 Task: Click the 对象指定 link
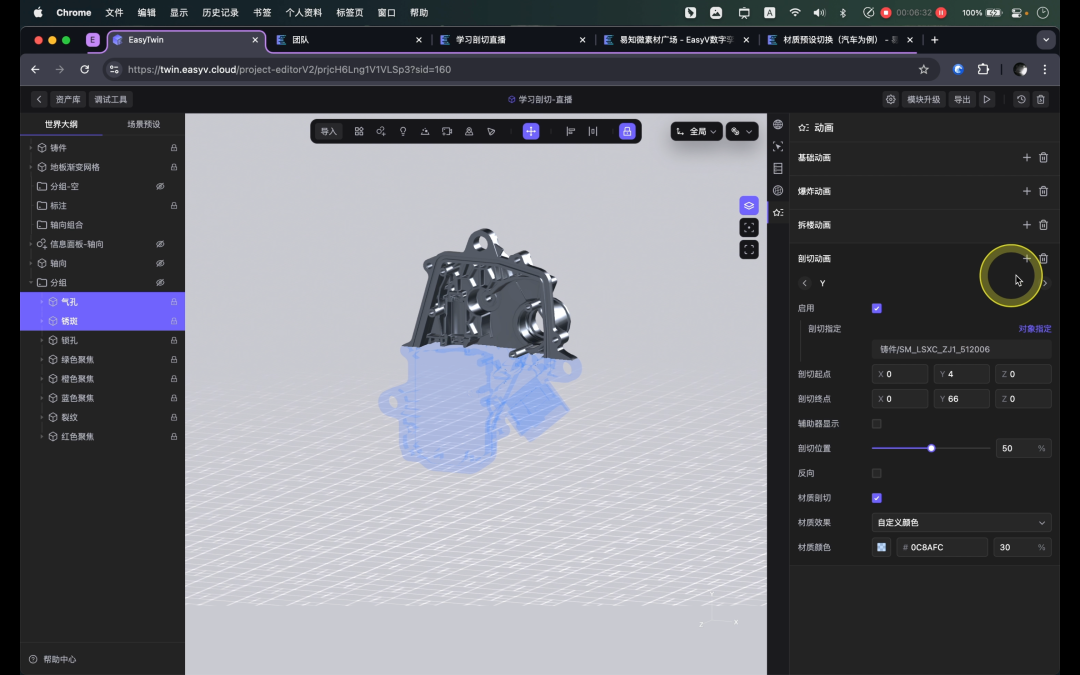tap(1035, 329)
